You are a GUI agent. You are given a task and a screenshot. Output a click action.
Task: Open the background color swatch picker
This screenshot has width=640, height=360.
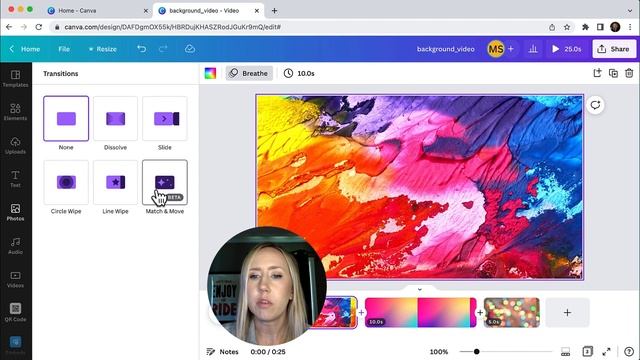coord(210,73)
